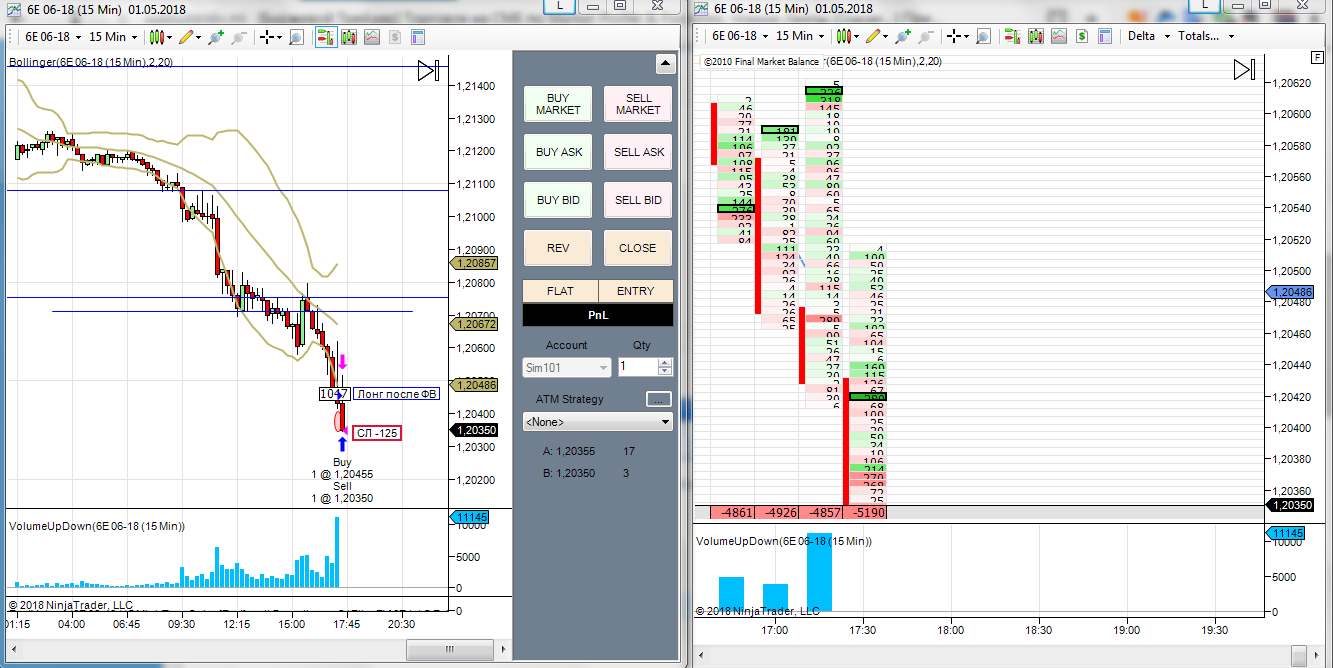Select the pencil drawing tools icon in left chart
Viewport: 1333px width, 668px height.
189,37
